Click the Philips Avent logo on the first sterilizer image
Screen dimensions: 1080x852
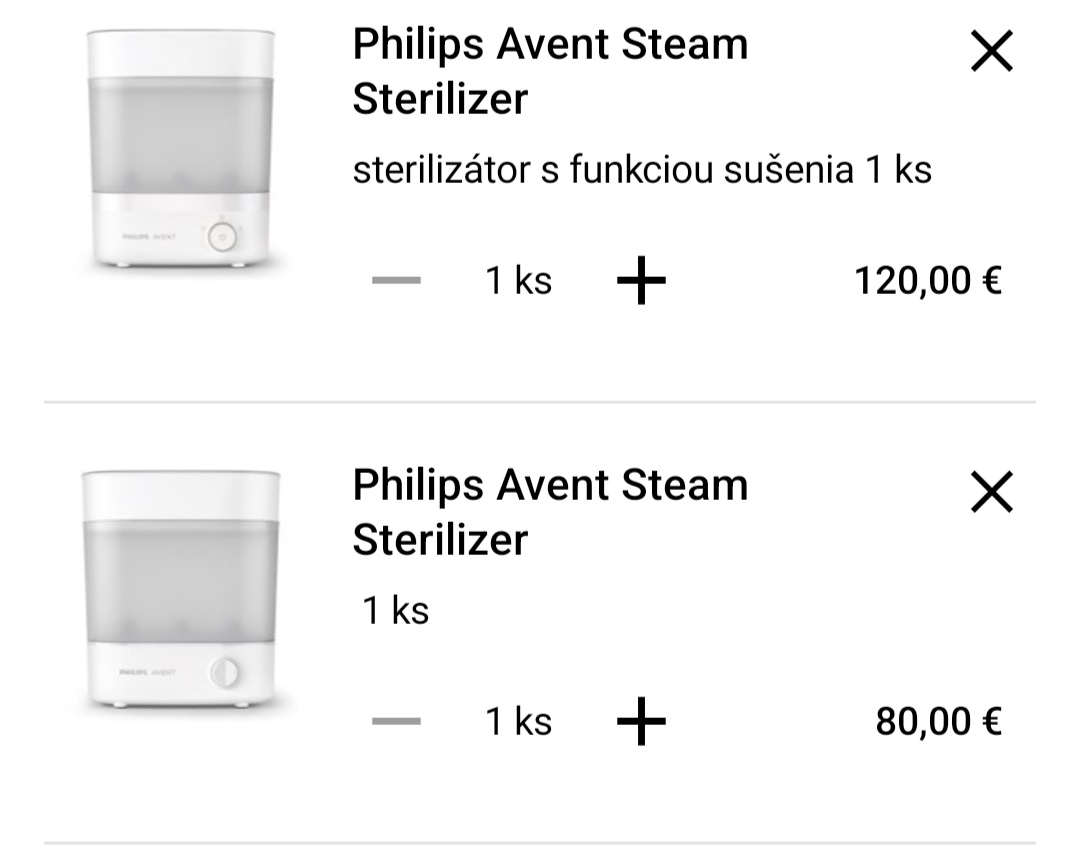(x=149, y=237)
